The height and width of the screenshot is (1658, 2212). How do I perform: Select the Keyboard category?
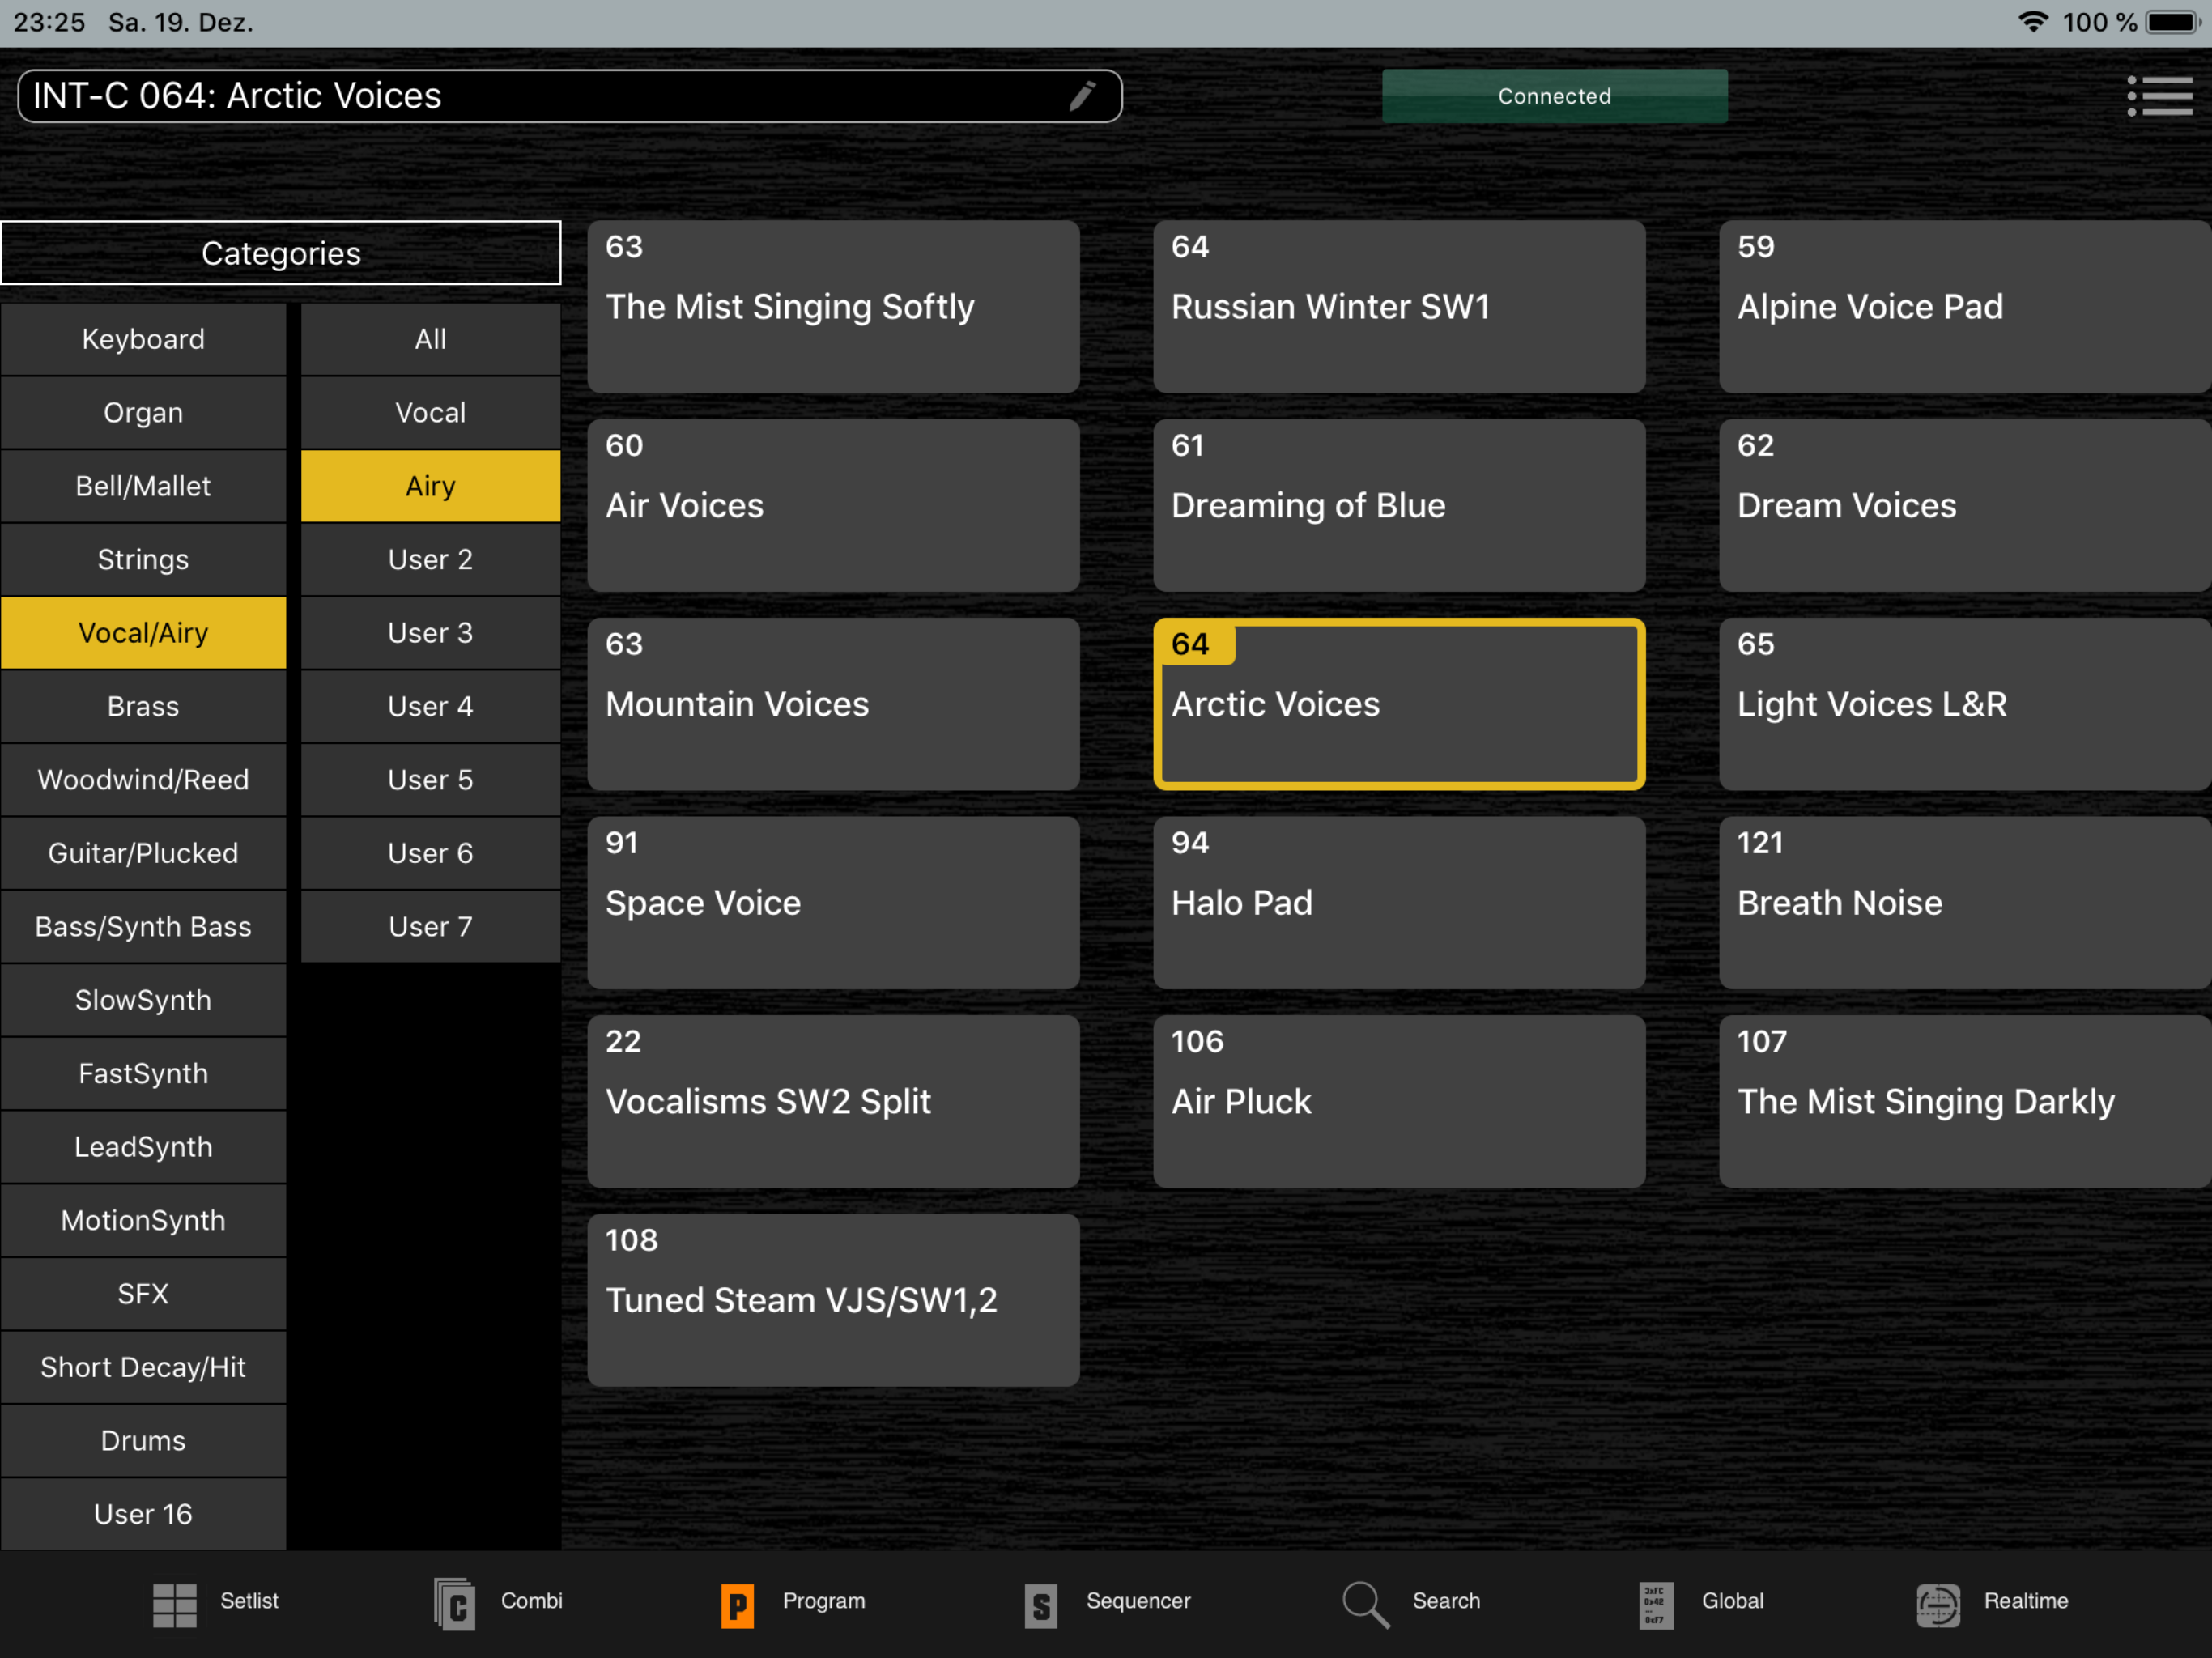[143, 339]
